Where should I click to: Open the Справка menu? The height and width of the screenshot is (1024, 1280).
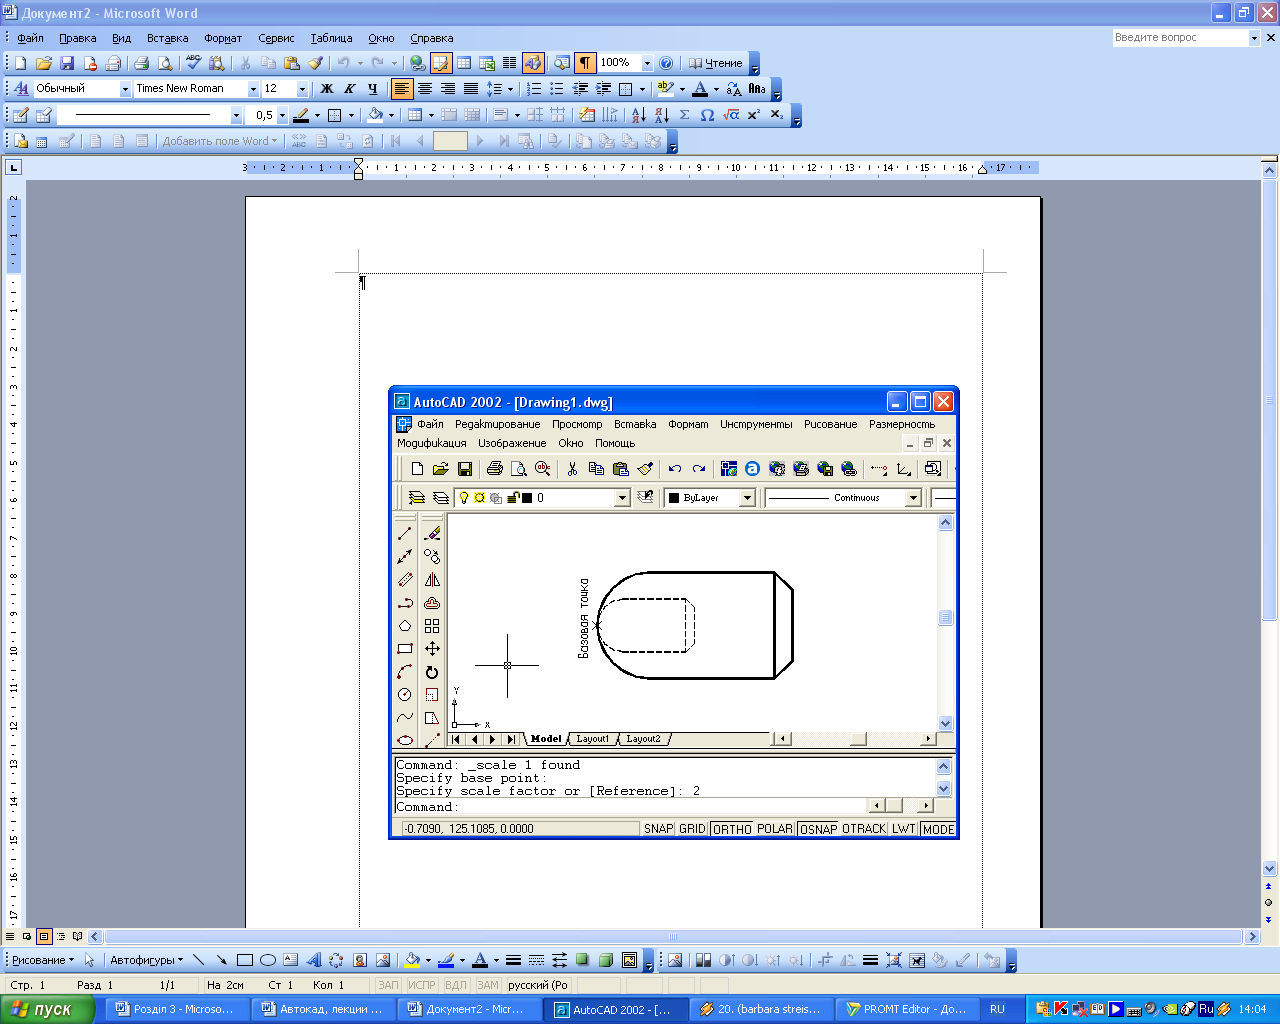(x=432, y=38)
